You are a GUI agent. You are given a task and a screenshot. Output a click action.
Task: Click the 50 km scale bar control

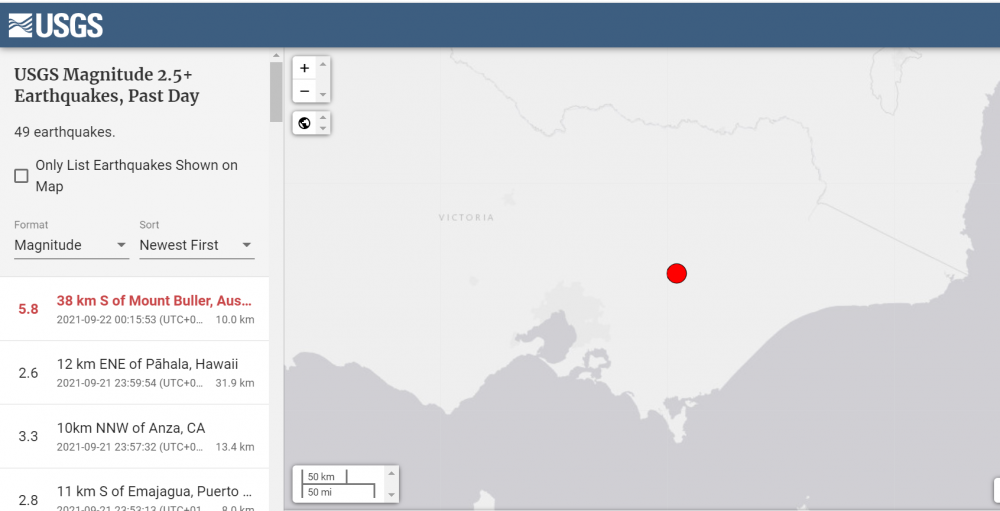[x=340, y=483]
